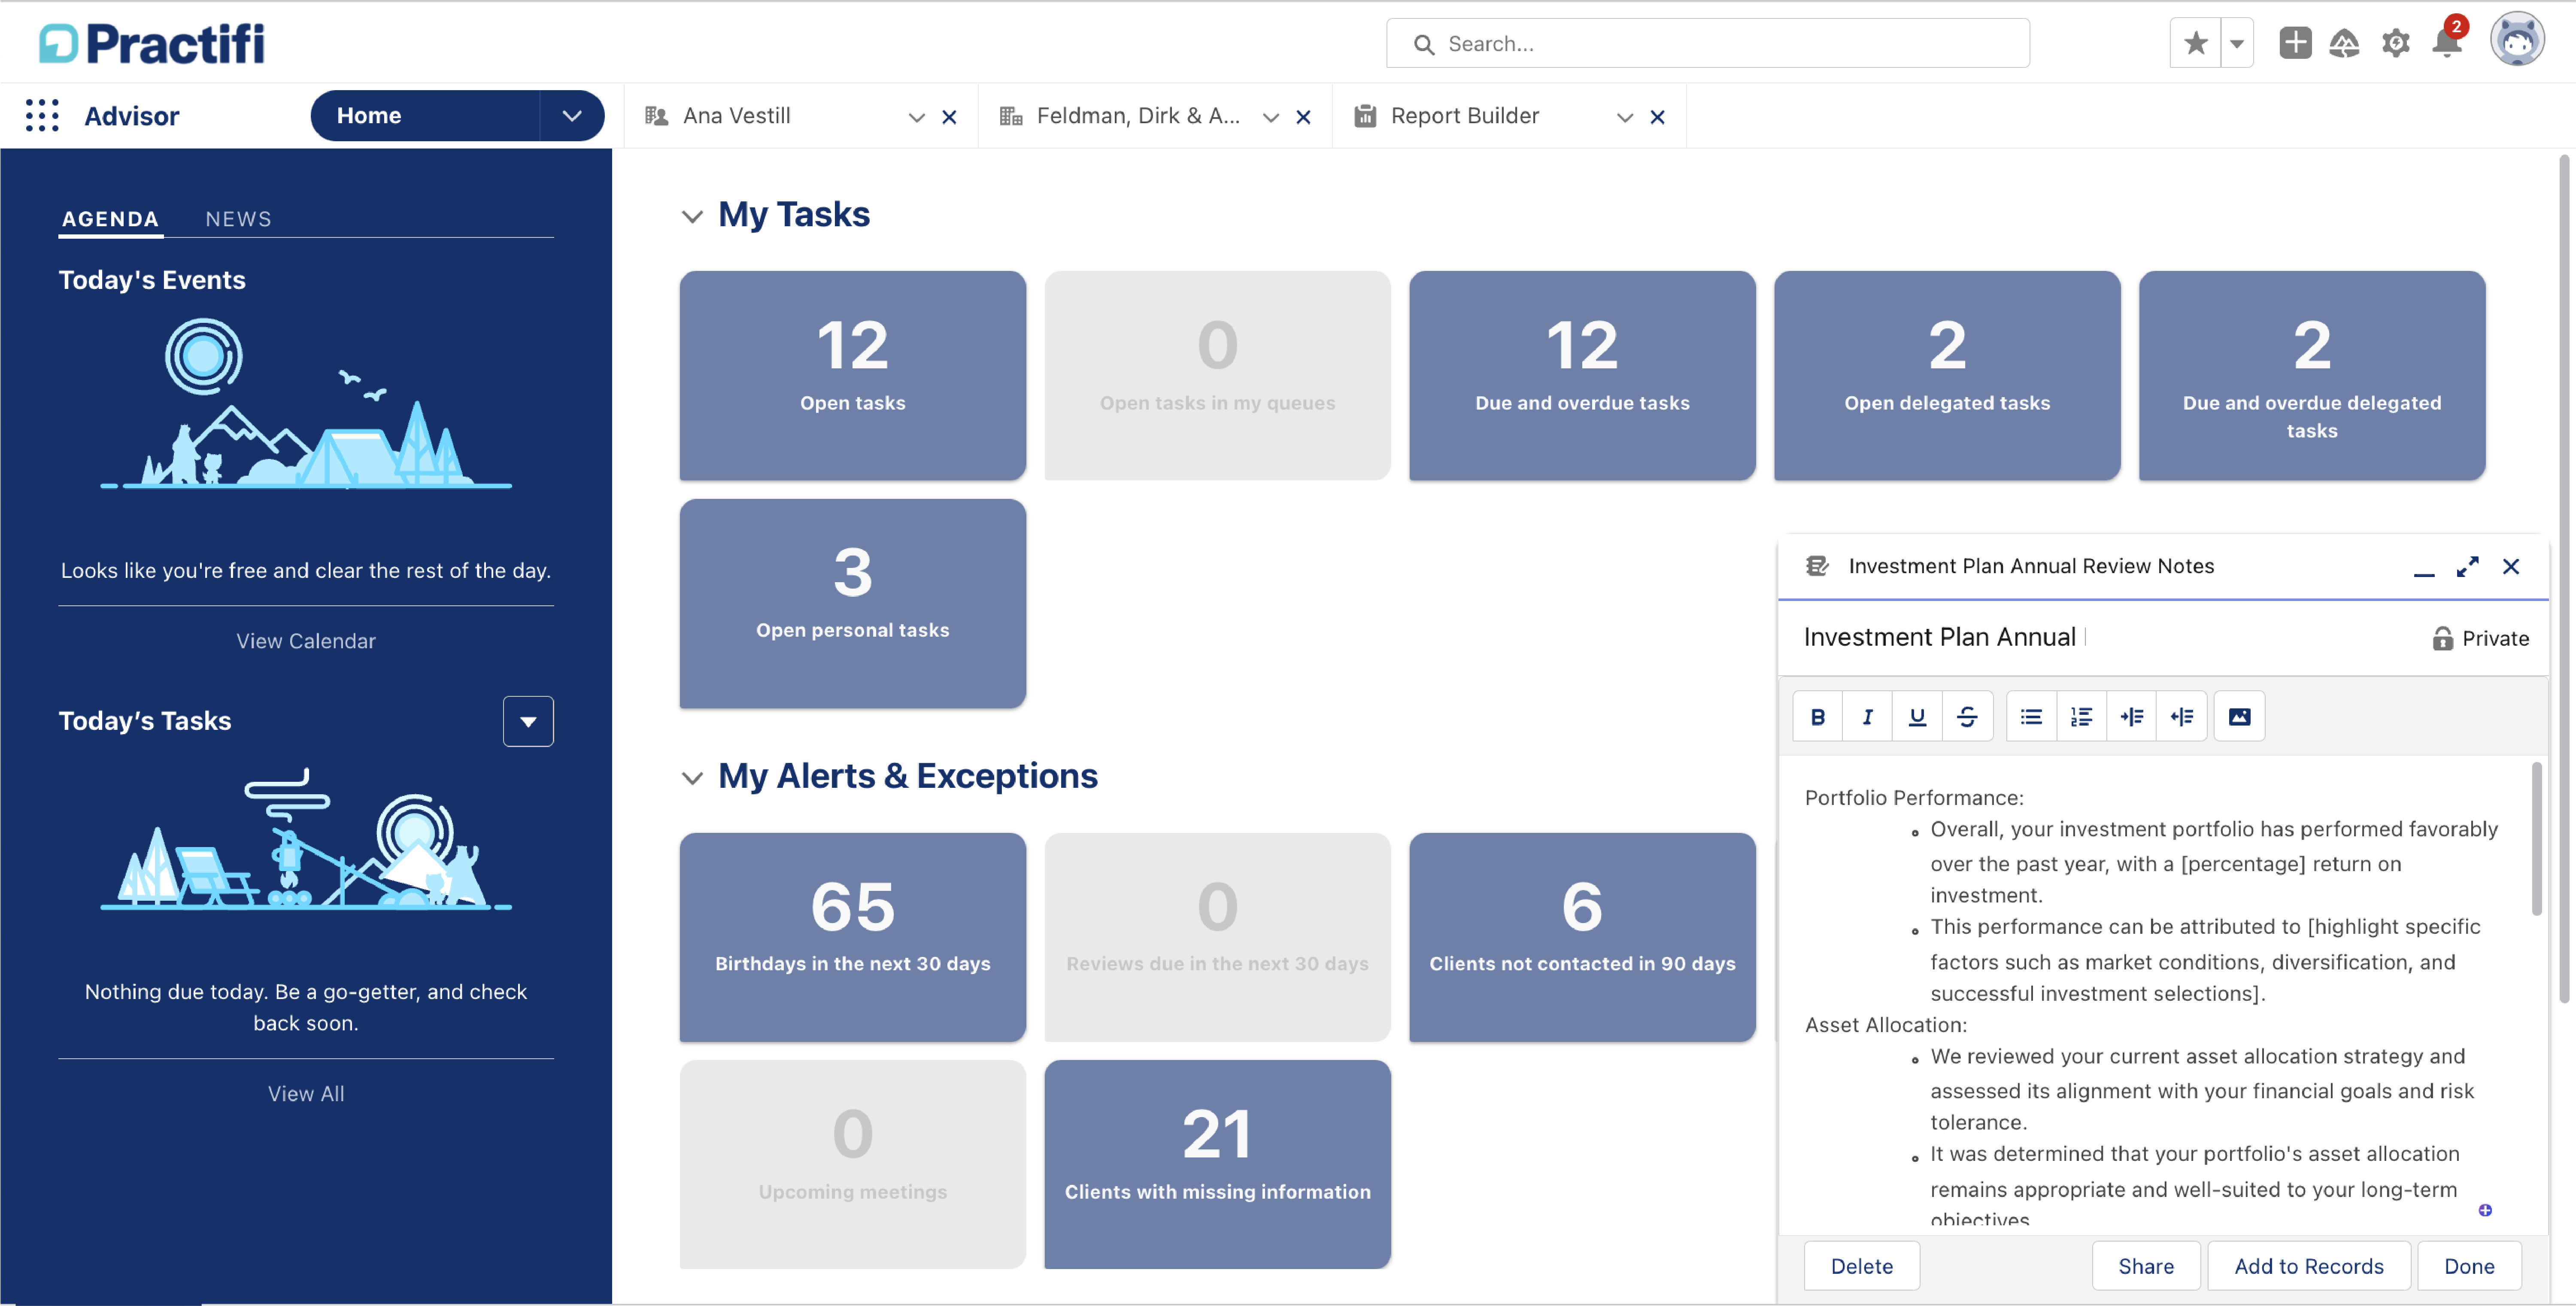Close the Ana Vestill tab
This screenshot has height=1306, width=2576.
coord(949,117)
